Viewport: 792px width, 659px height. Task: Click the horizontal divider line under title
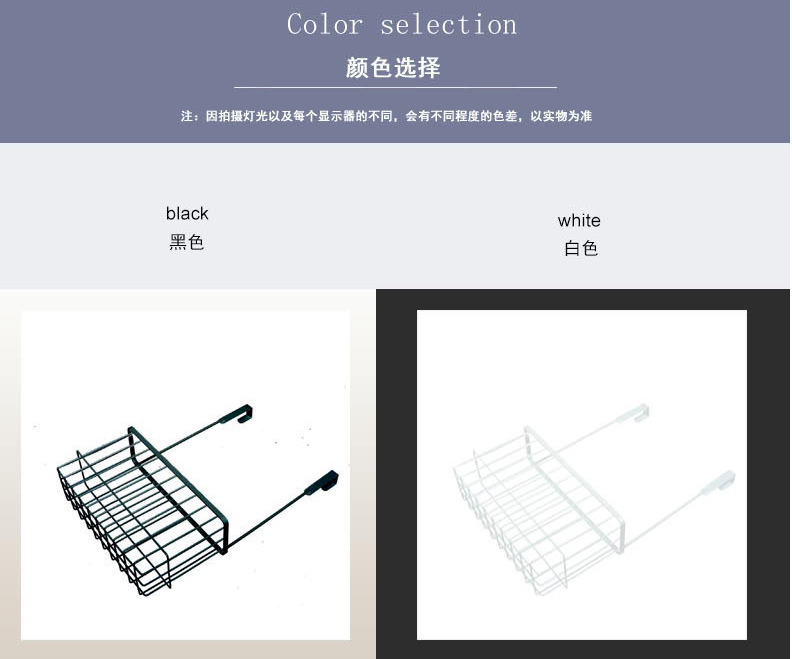point(395,88)
